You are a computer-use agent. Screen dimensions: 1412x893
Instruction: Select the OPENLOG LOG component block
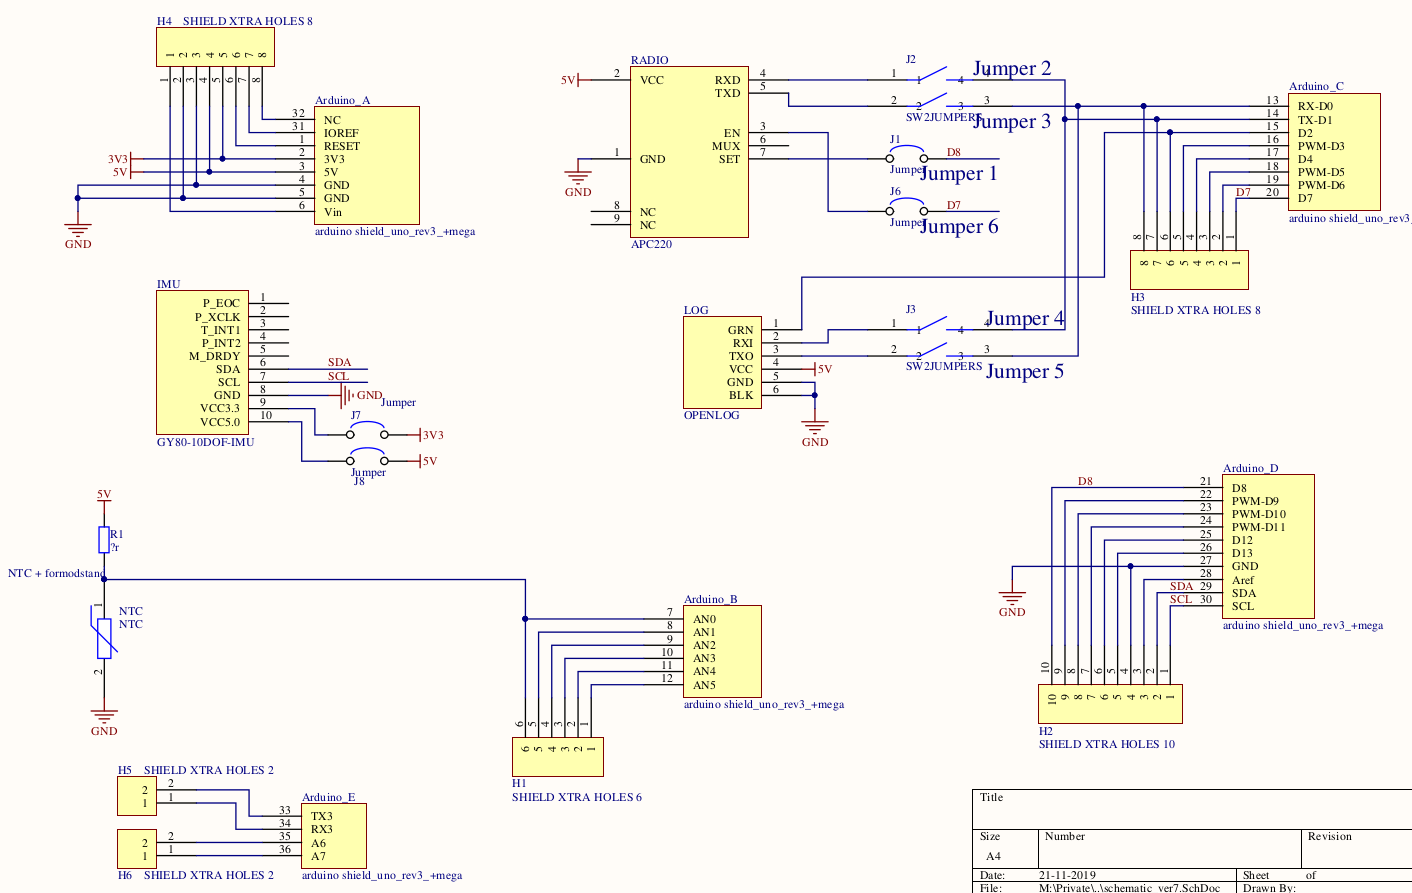[x=721, y=362]
